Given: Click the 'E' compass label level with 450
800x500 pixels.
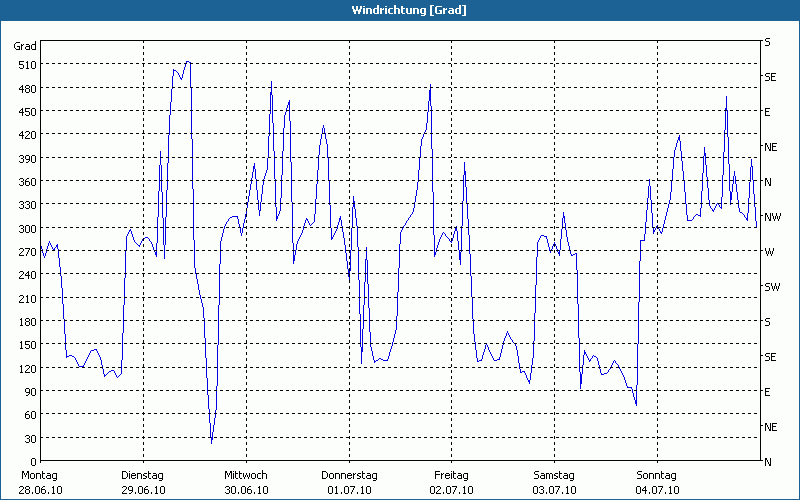Looking at the screenshot, I should click(767, 112).
